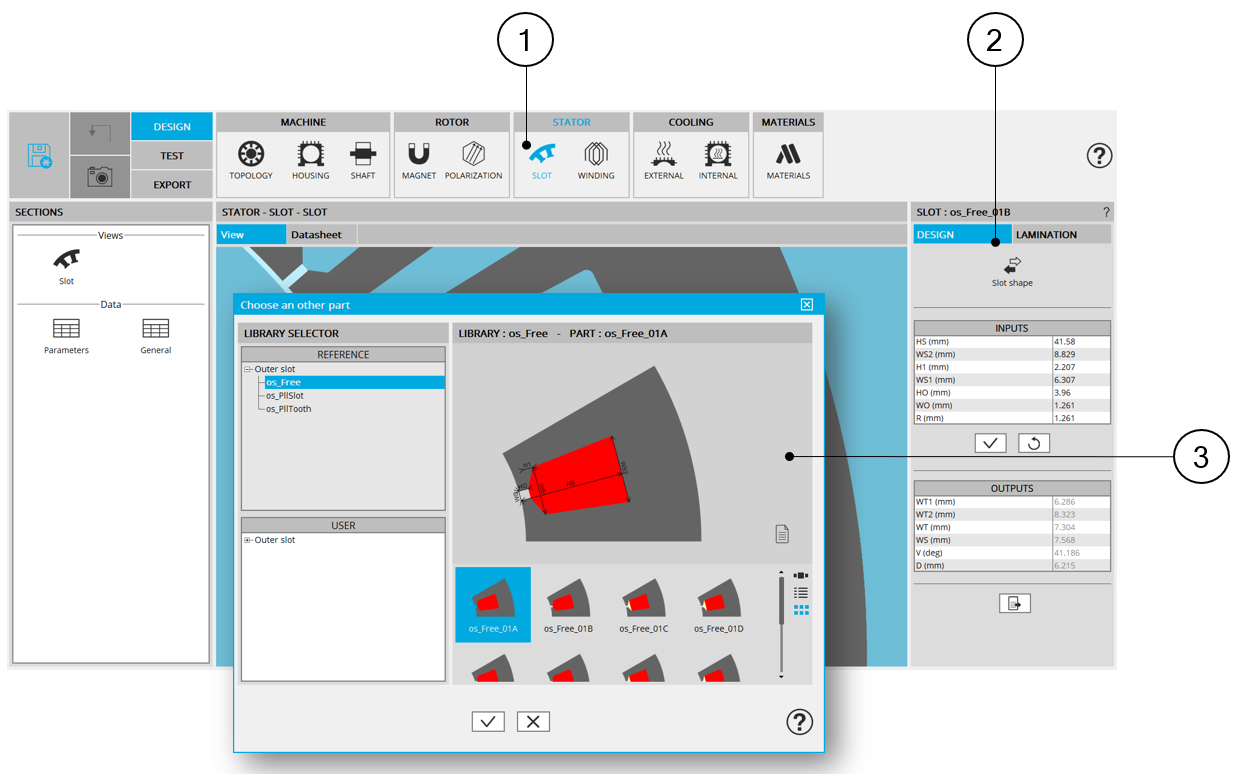Viewport: 1242px width, 774px height.
Task: Click the HS (mm) input value
Action: click(1080, 342)
